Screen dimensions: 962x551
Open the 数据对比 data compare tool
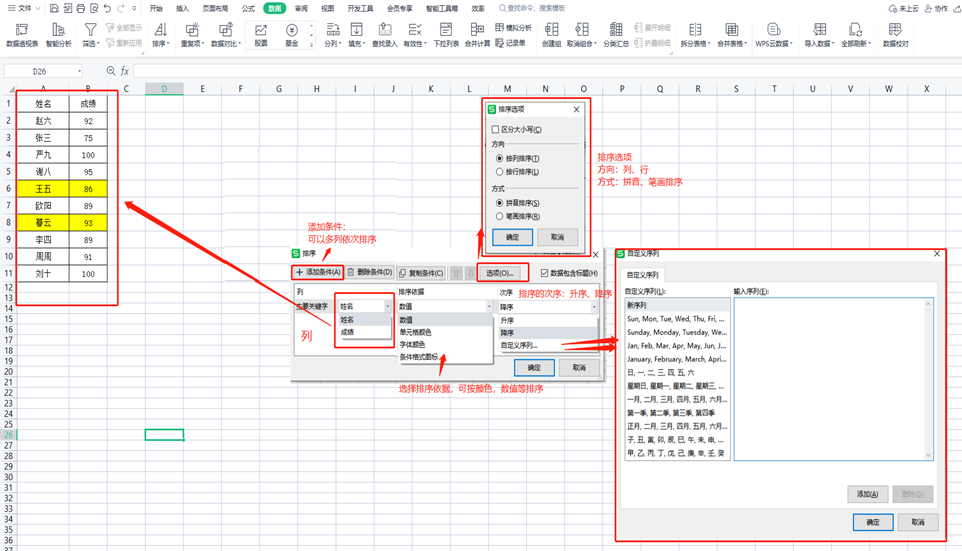pos(226,35)
